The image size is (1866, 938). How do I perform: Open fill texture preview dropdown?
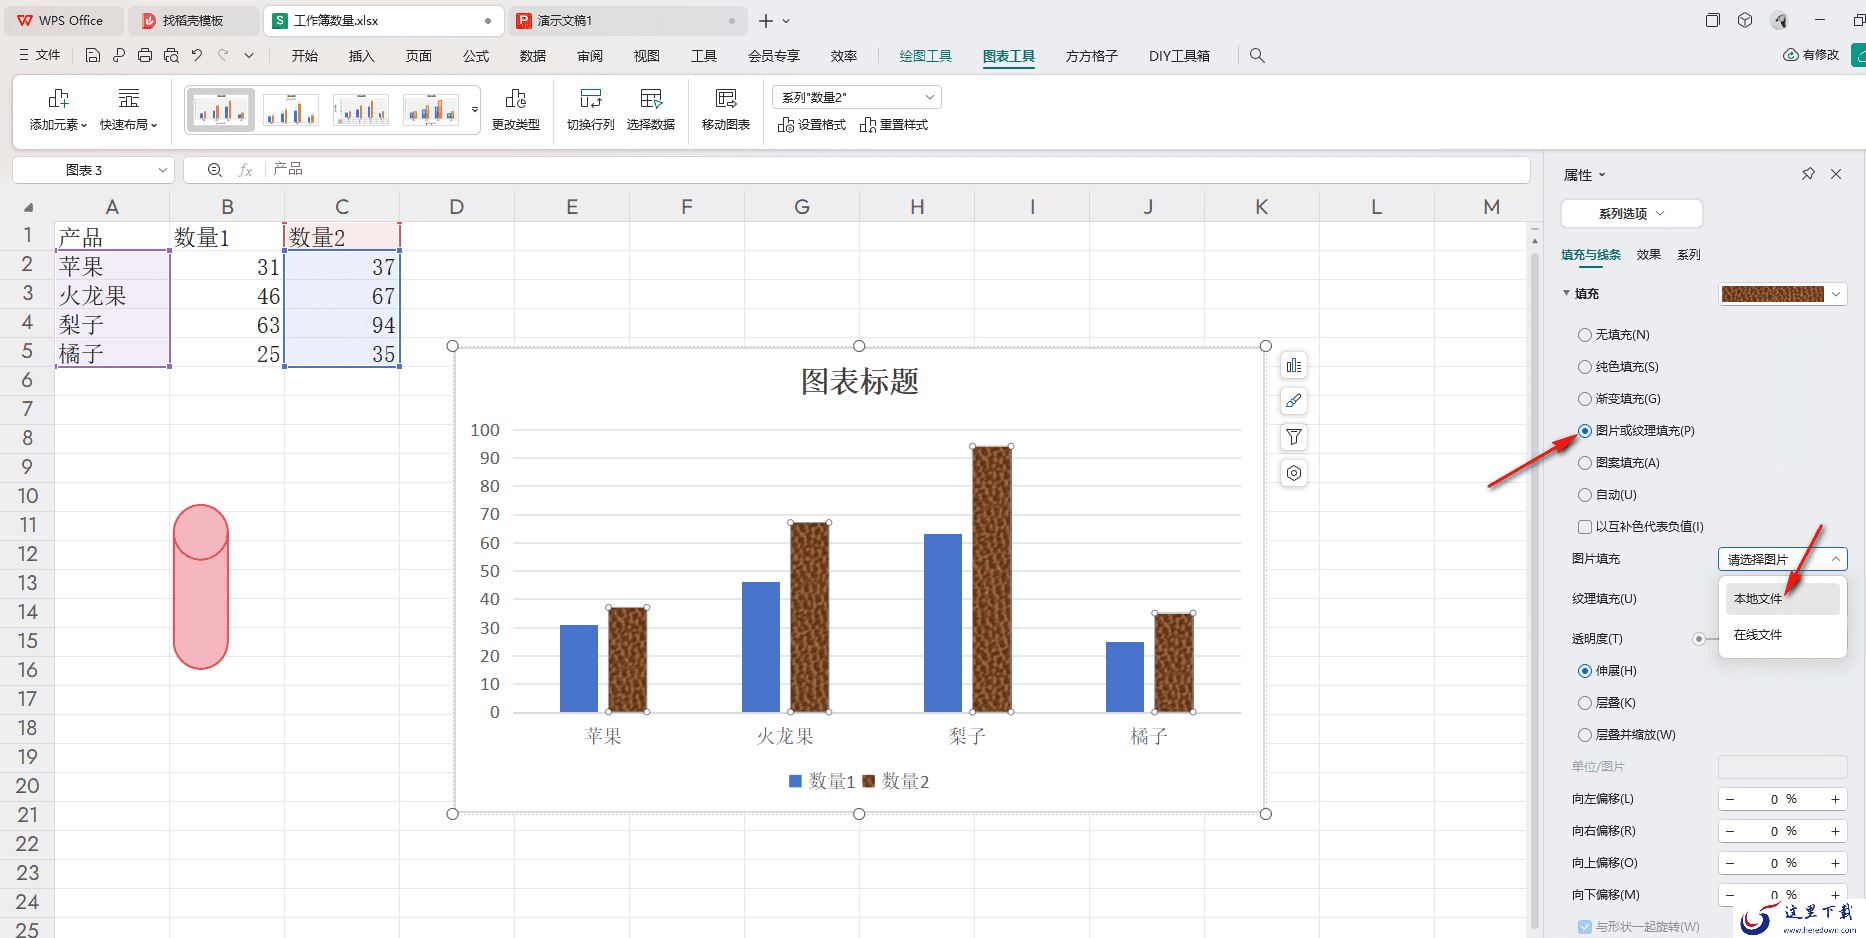[x=1782, y=294]
